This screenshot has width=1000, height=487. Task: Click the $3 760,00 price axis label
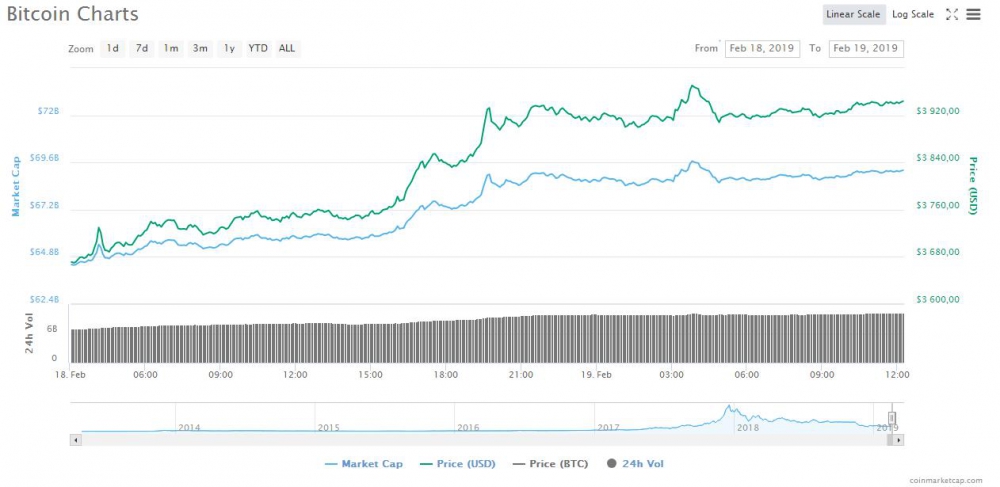point(938,205)
